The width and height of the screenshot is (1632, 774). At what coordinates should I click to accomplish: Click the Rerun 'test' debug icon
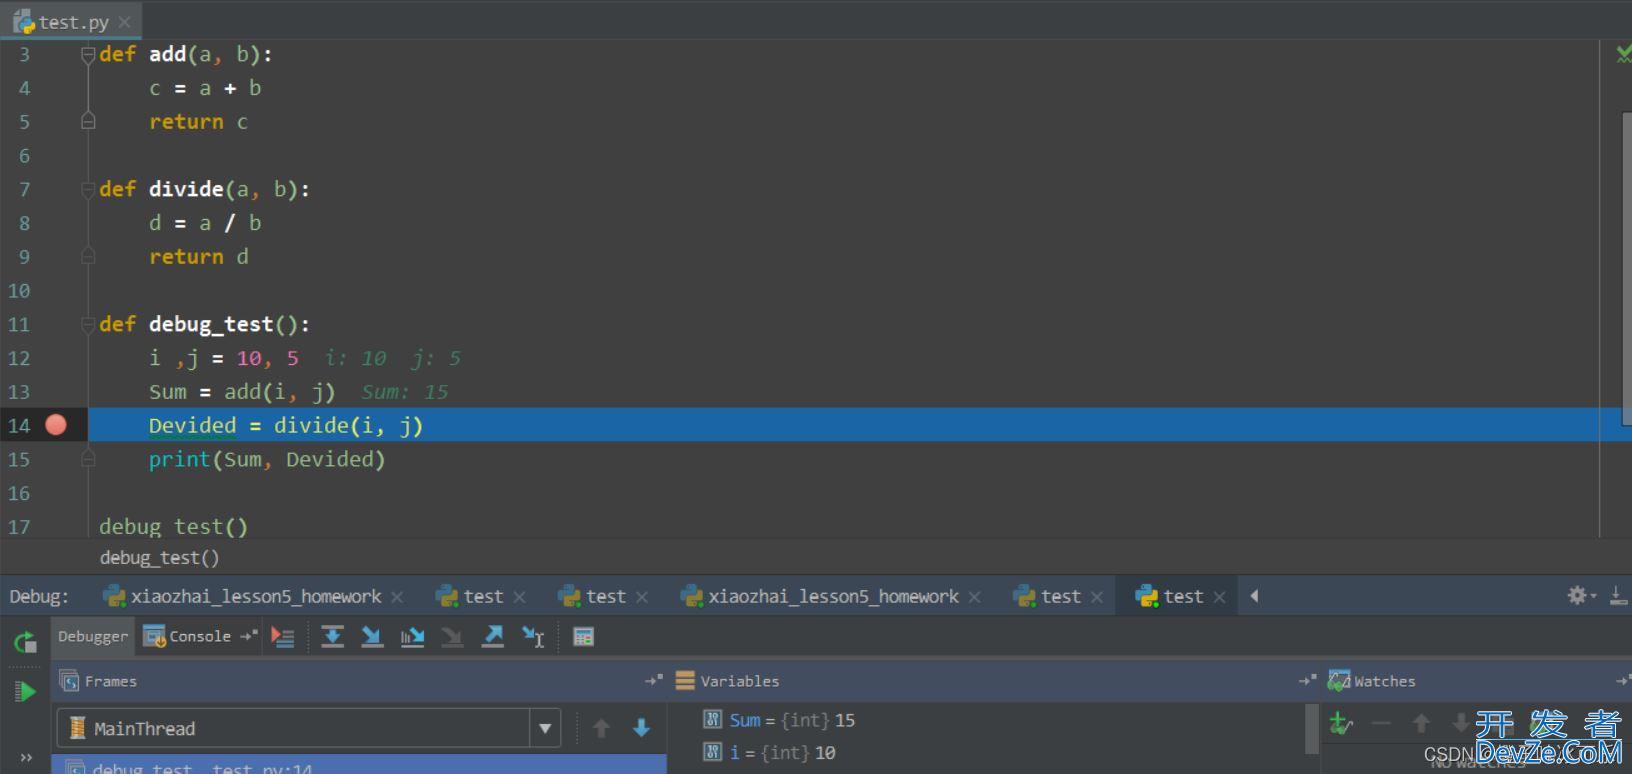point(25,642)
